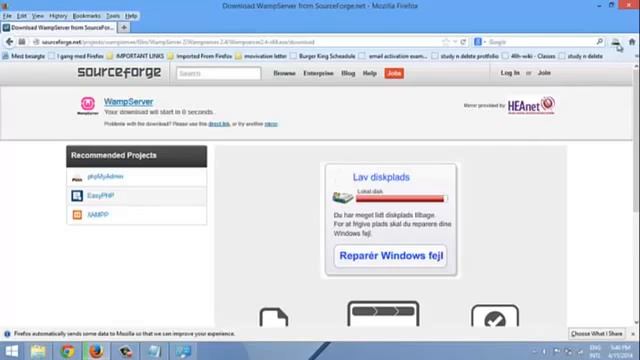Viewport: 640px width, 360px height.
Task: Click the red Jobs button
Action: tap(394, 73)
